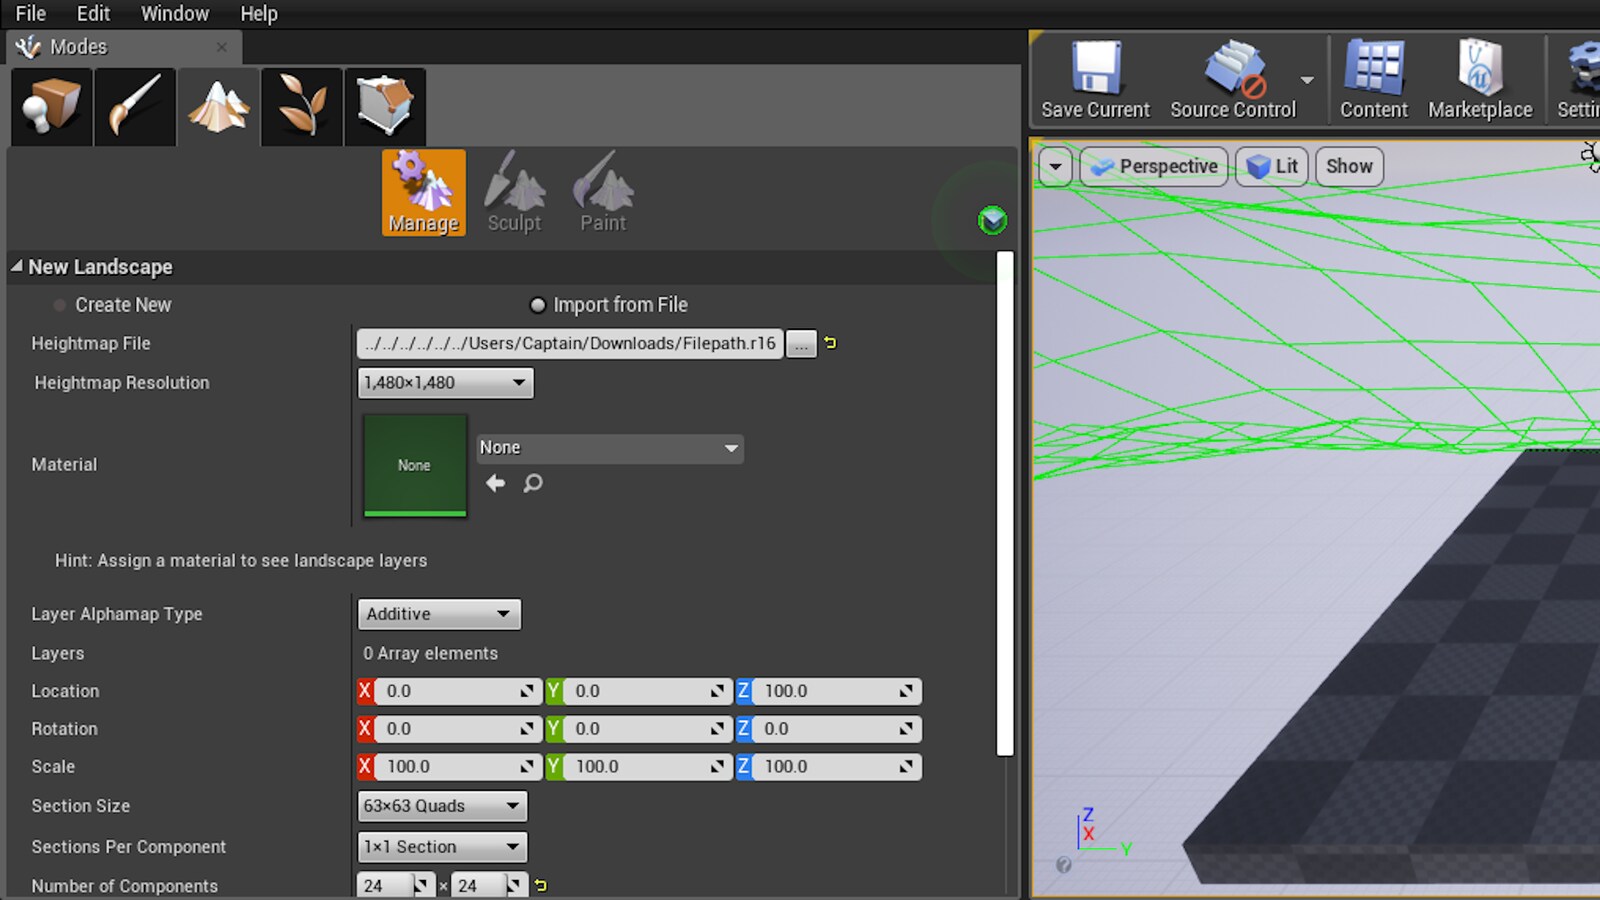Switch to Place mode cube icon
The image size is (1600, 900).
[x=50, y=106]
